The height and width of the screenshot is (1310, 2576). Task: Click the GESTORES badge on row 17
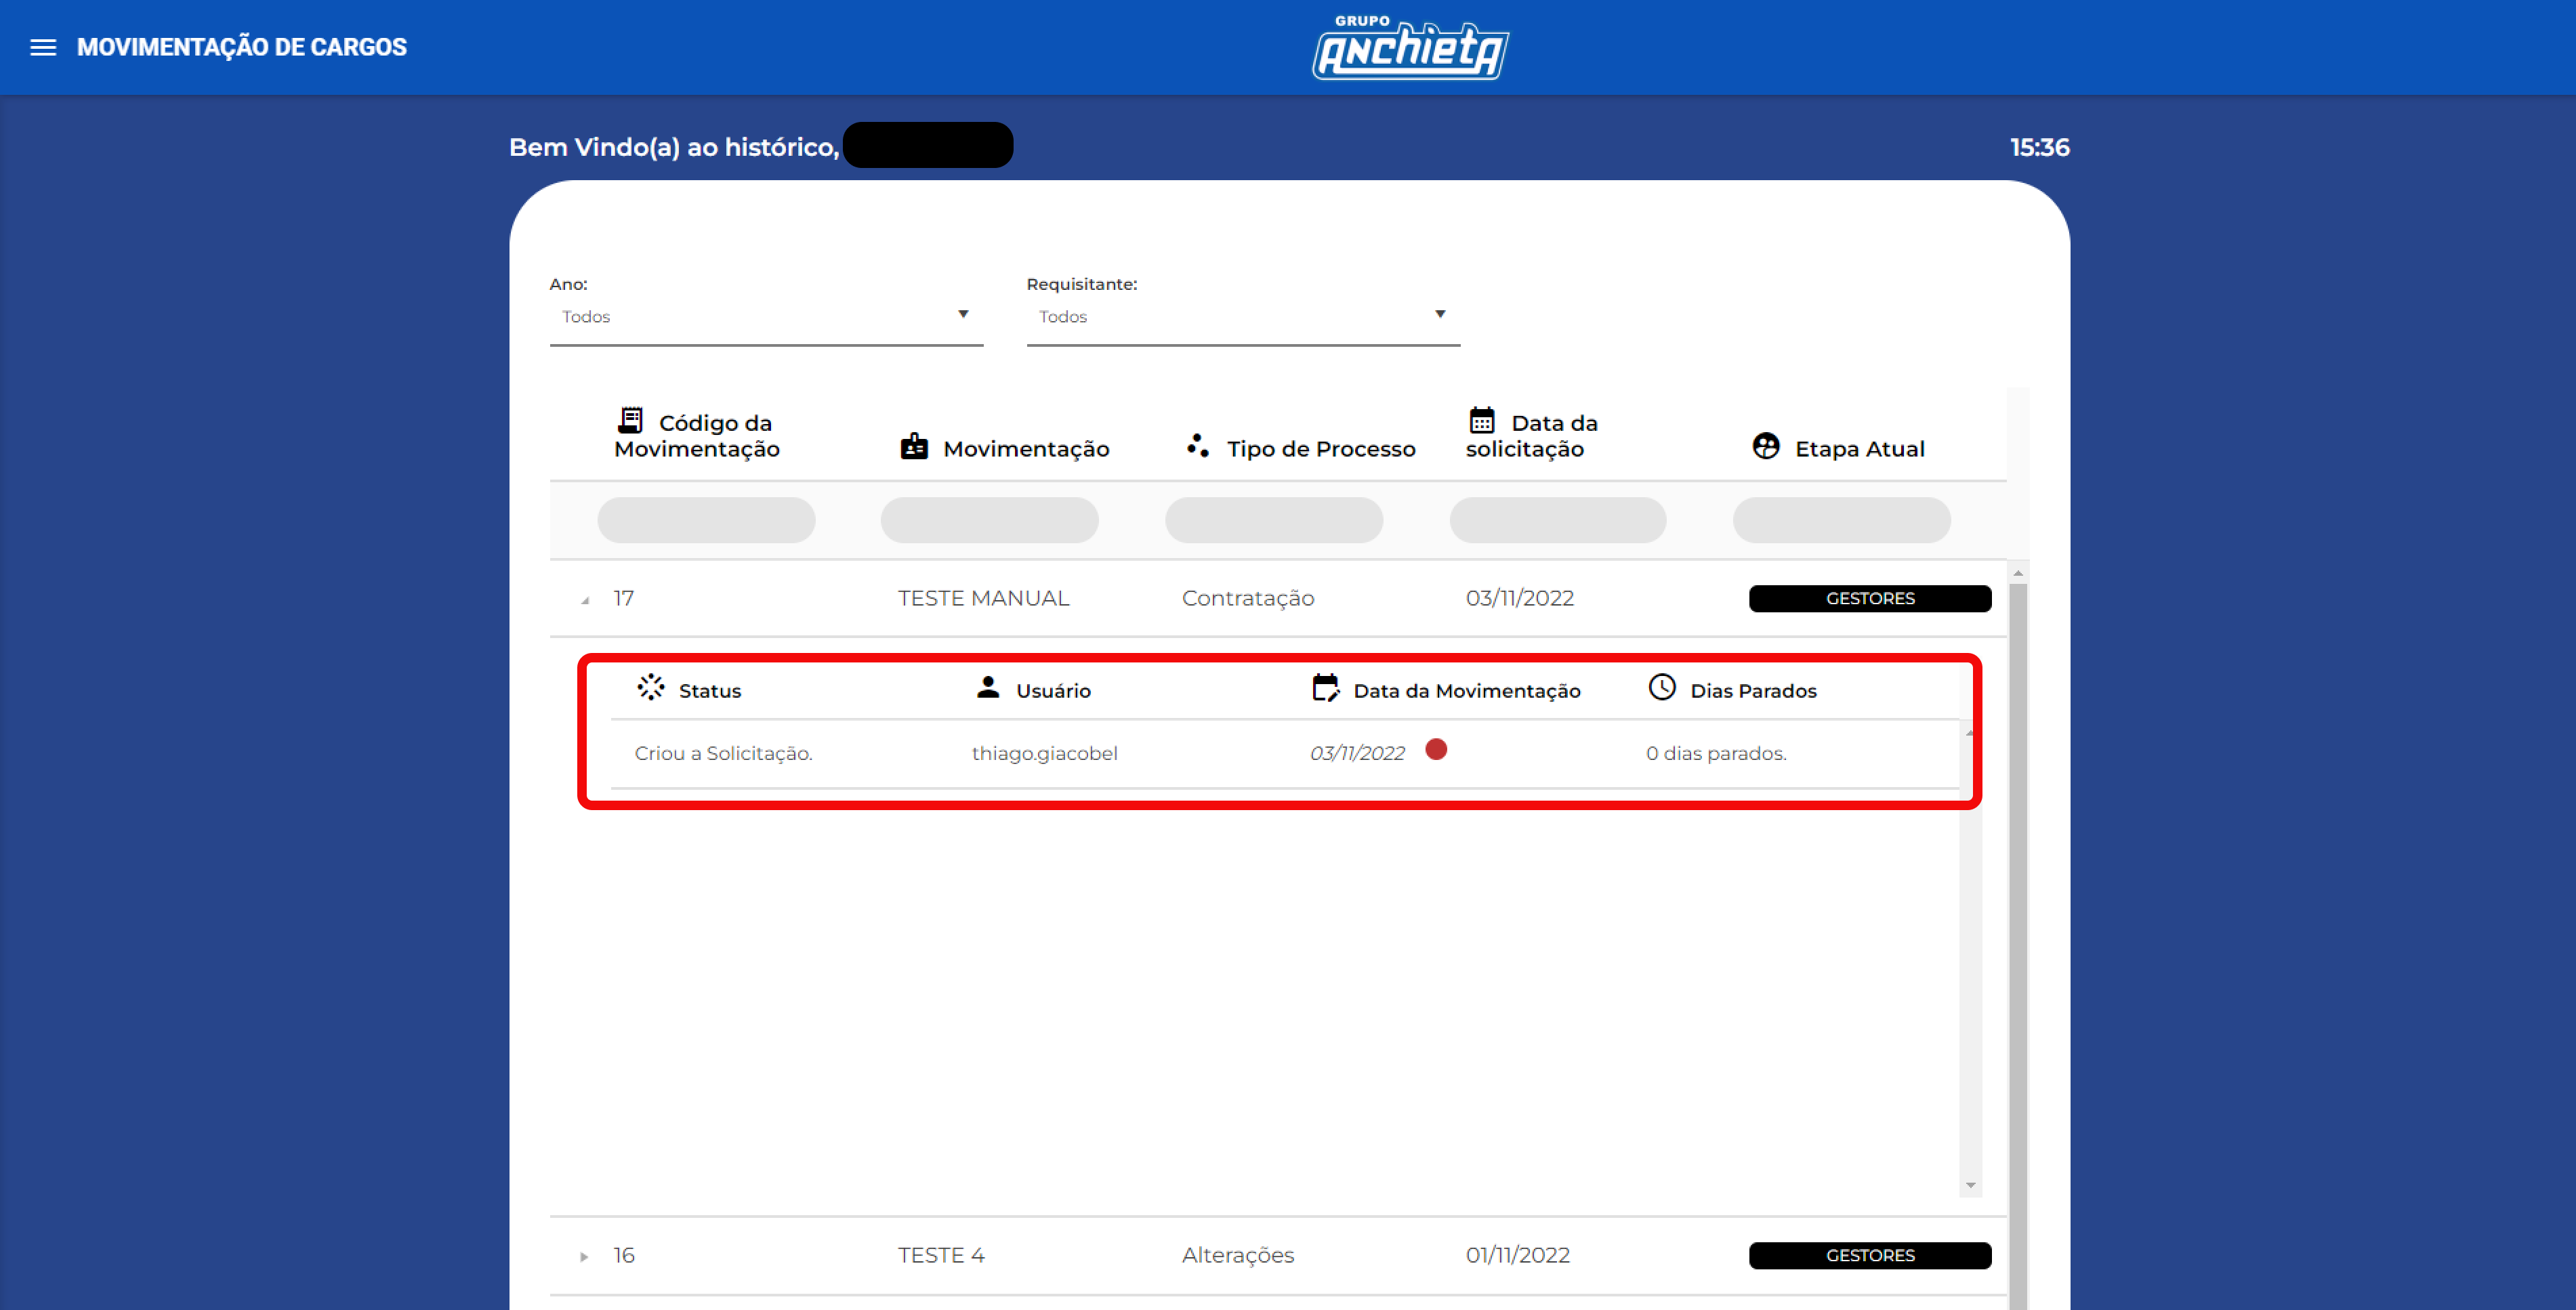[1869, 598]
